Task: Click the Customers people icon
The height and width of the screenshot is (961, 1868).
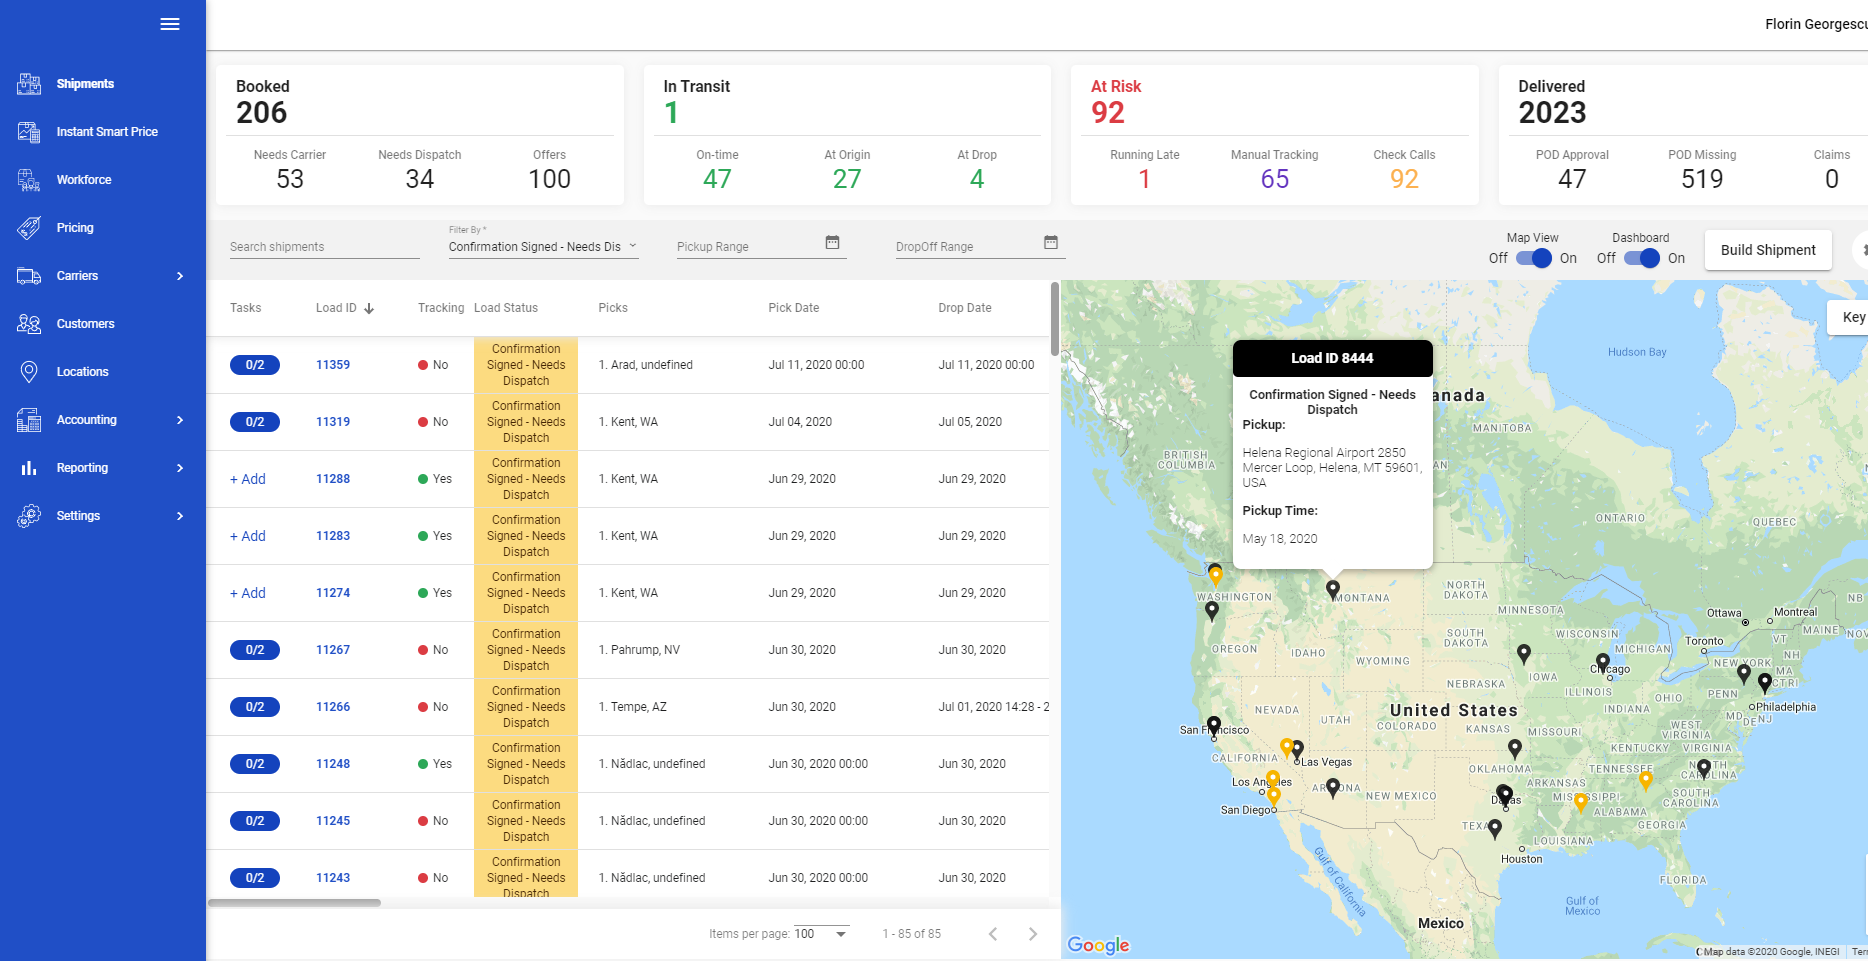Action: pos(29,324)
